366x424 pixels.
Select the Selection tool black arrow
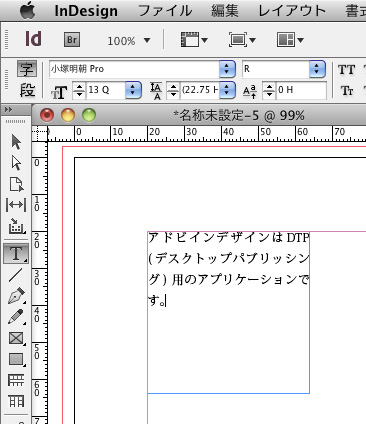16,142
